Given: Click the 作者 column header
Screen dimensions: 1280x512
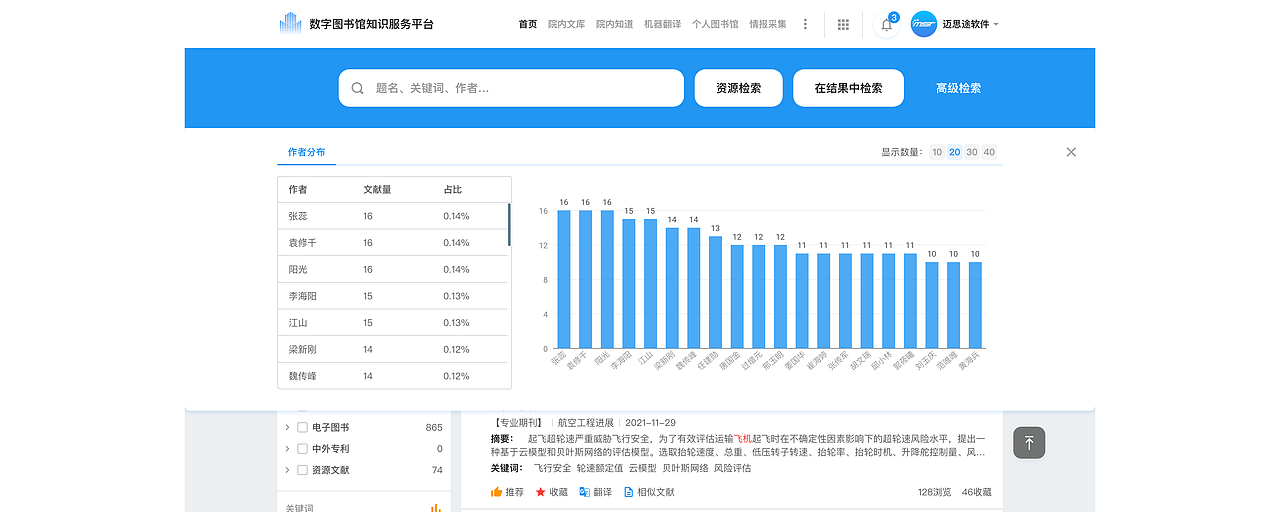Looking at the screenshot, I should tap(298, 190).
